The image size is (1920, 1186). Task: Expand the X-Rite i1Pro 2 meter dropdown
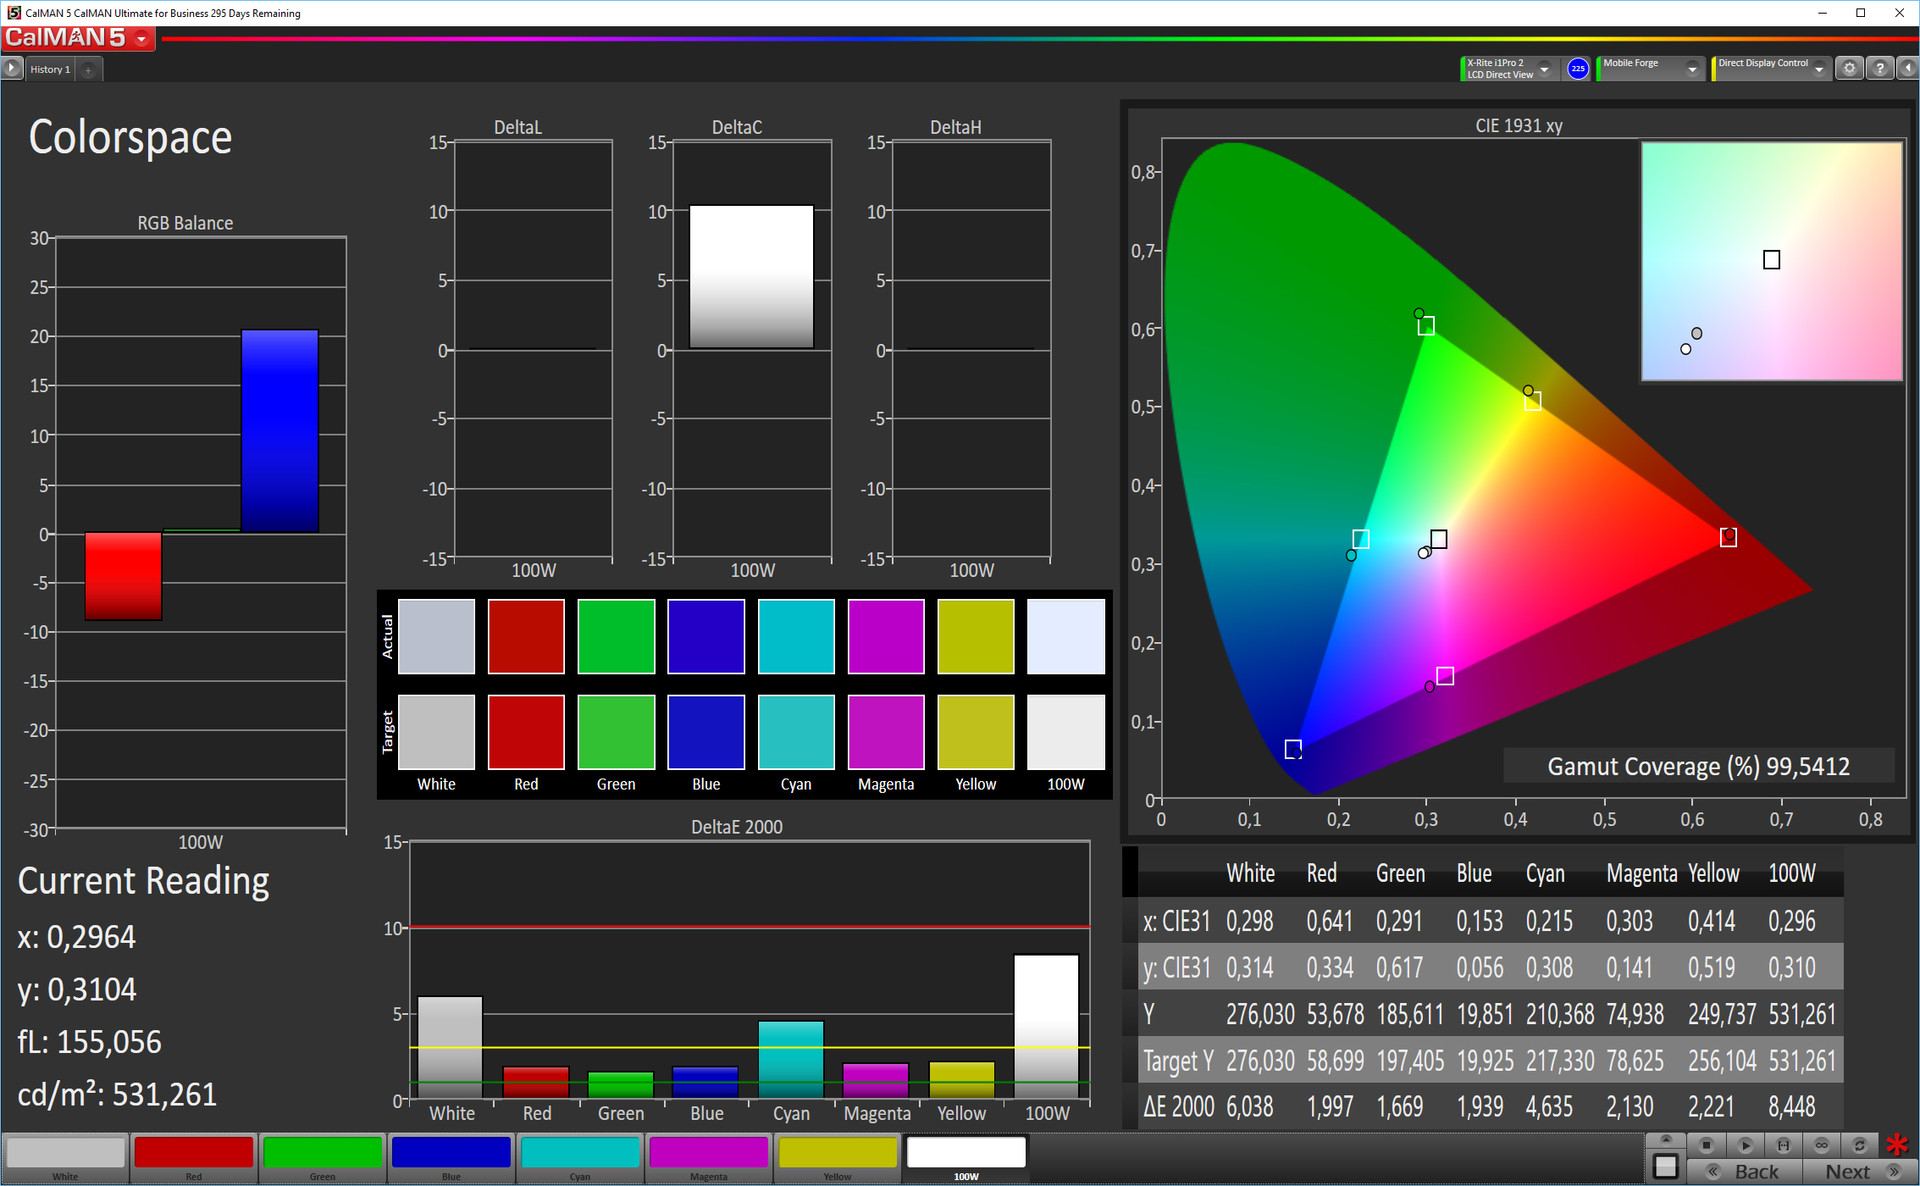[x=1545, y=69]
